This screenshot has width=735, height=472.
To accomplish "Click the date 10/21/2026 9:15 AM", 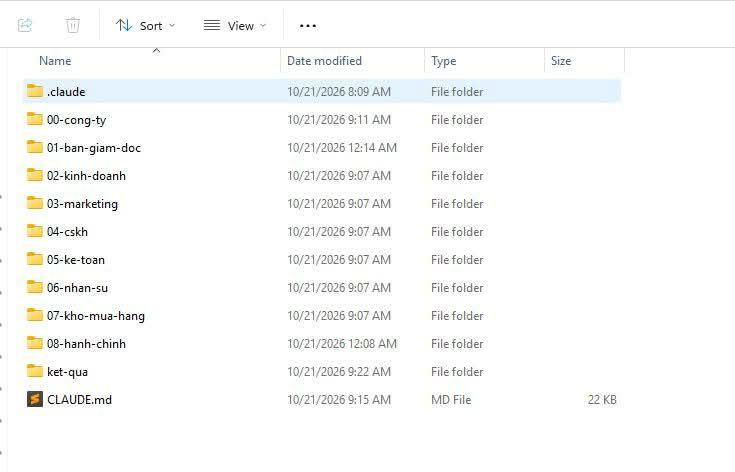I will tap(339, 400).
